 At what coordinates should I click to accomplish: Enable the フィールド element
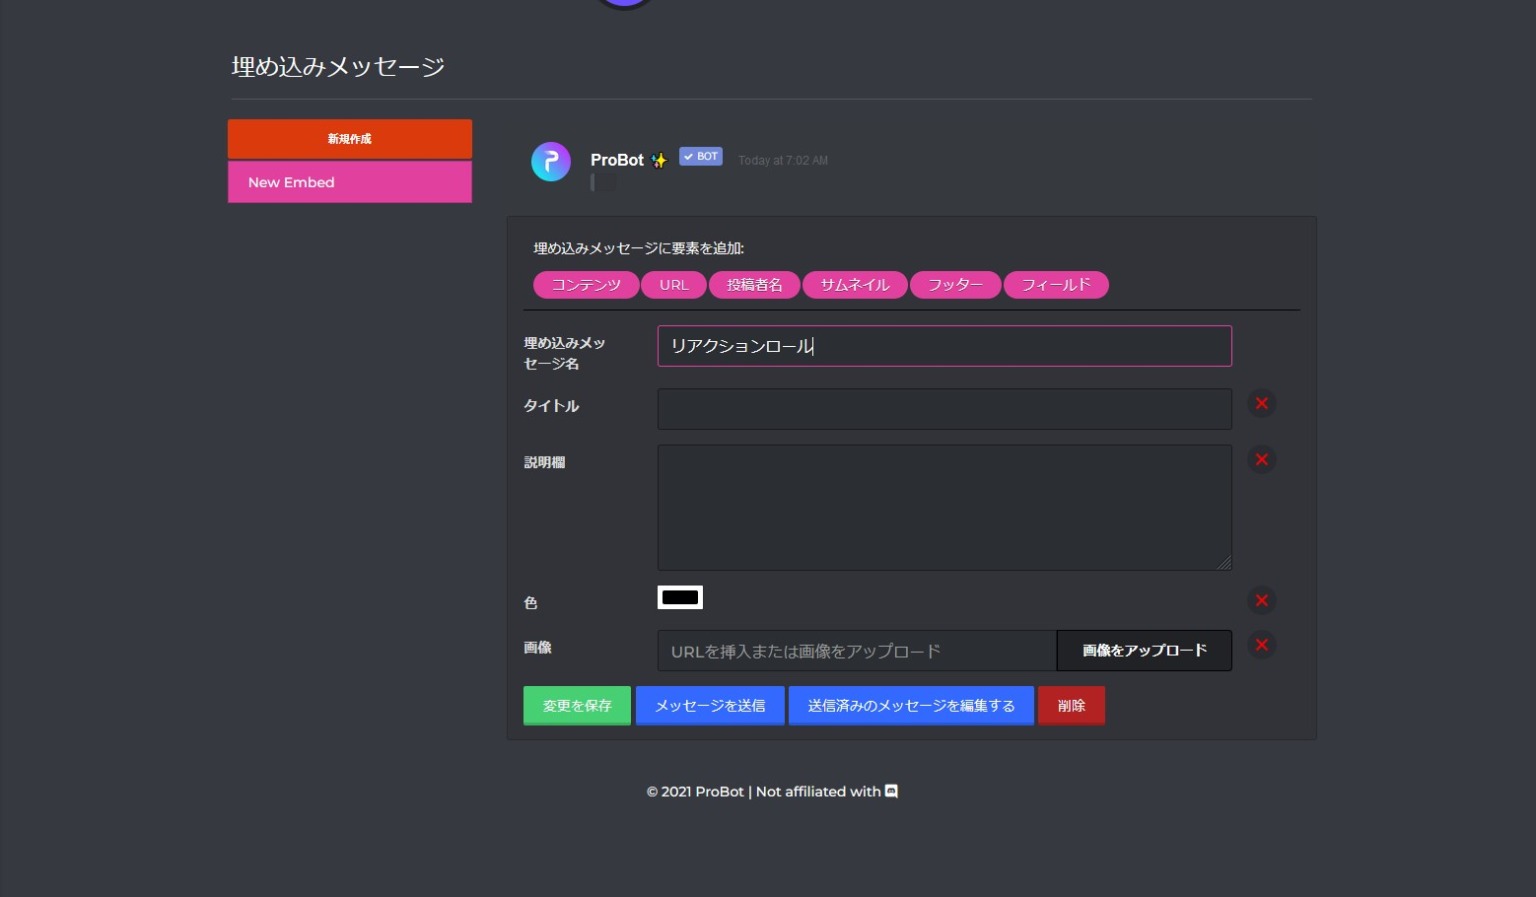[x=1056, y=285]
